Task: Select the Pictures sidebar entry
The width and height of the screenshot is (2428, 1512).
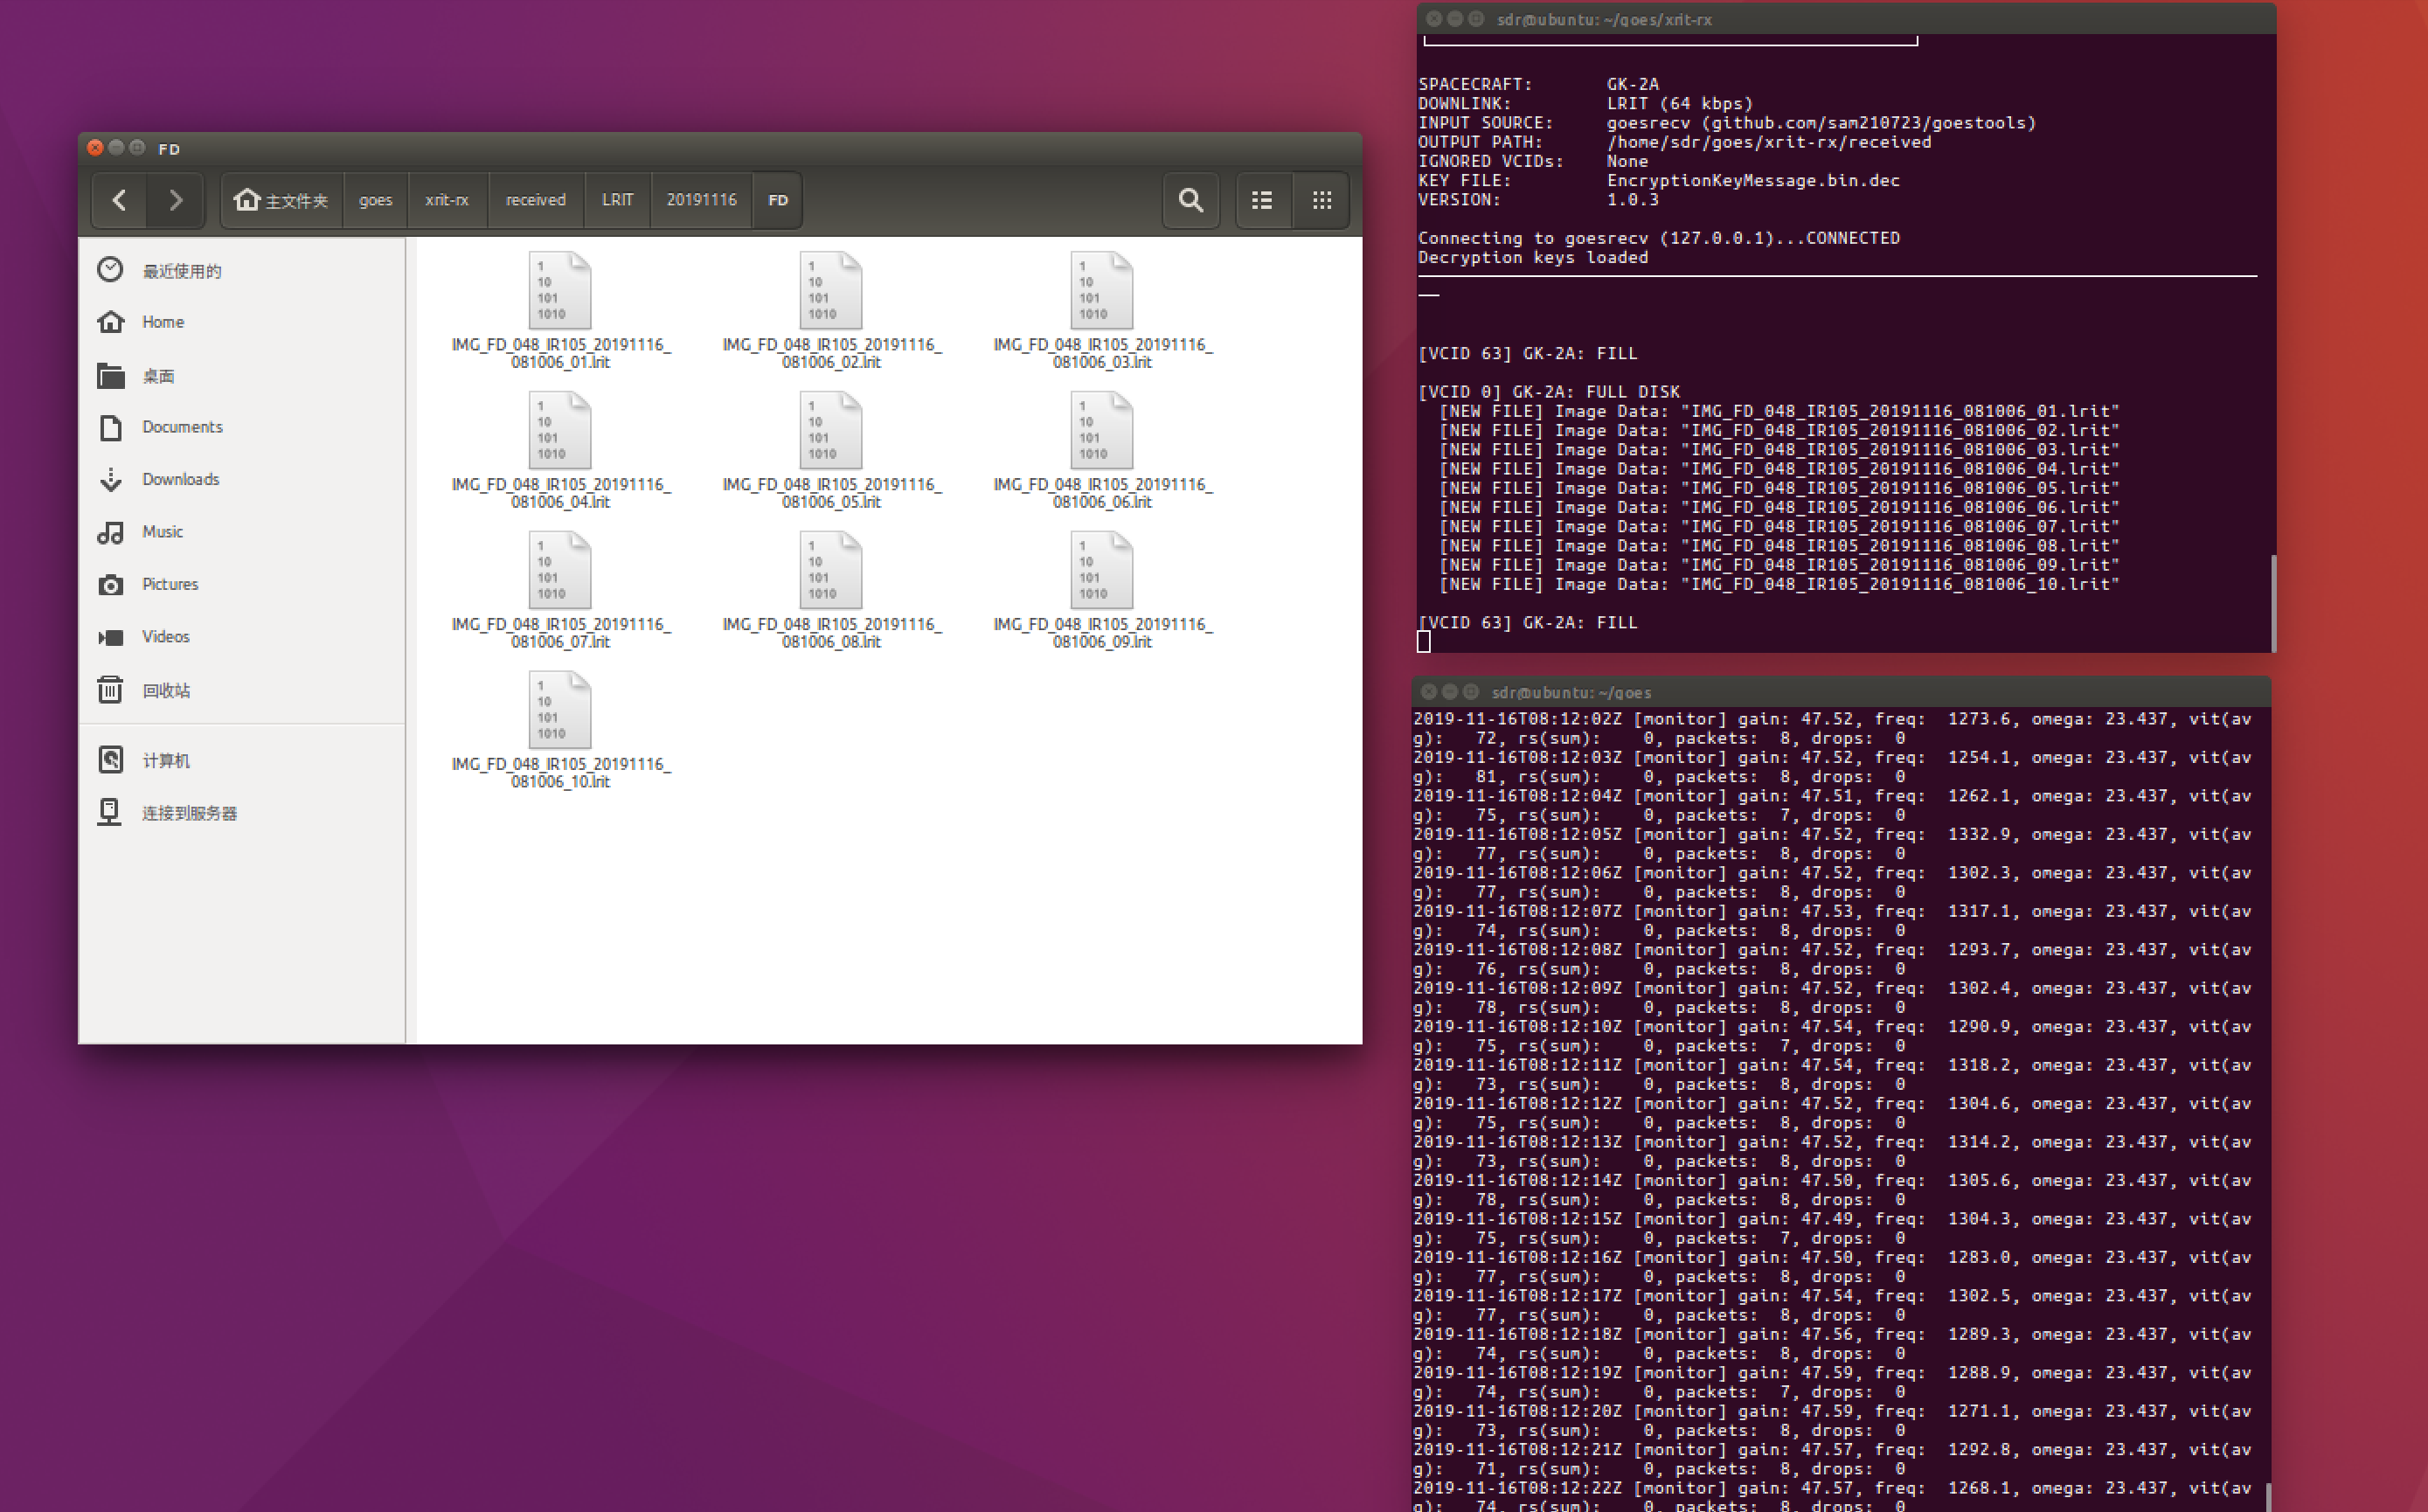Action: coord(169,584)
